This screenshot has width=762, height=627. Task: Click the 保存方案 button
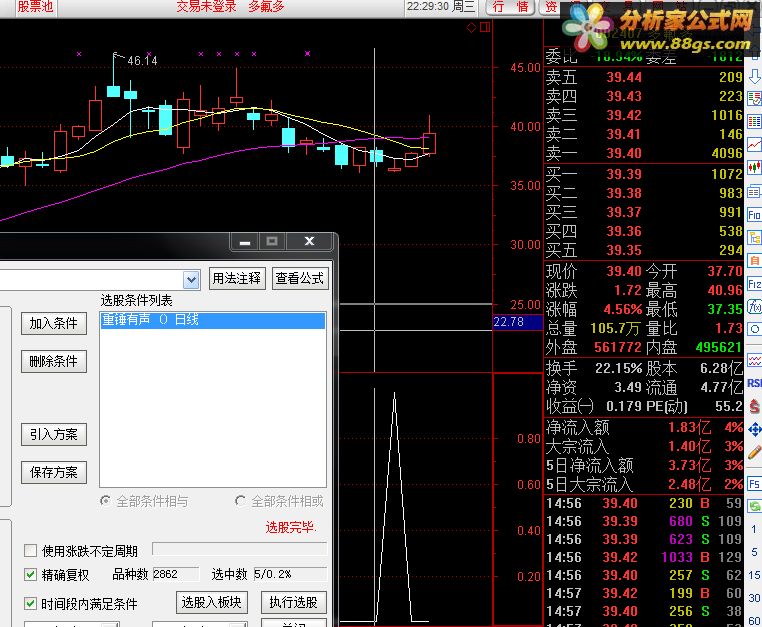pyautogui.click(x=53, y=472)
